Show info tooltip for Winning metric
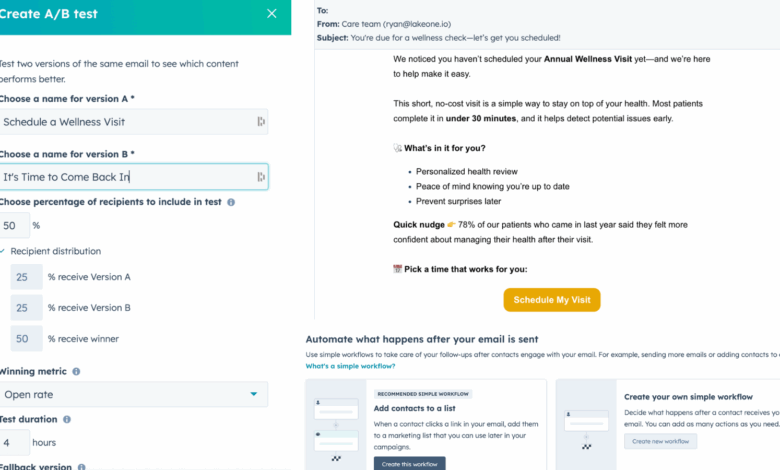The height and width of the screenshot is (470, 780). coord(76,372)
